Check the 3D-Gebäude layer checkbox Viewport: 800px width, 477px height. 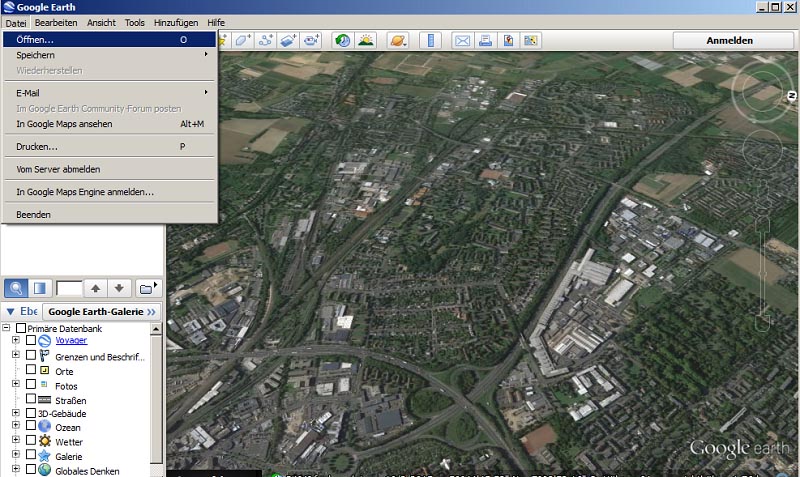click(31, 413)
